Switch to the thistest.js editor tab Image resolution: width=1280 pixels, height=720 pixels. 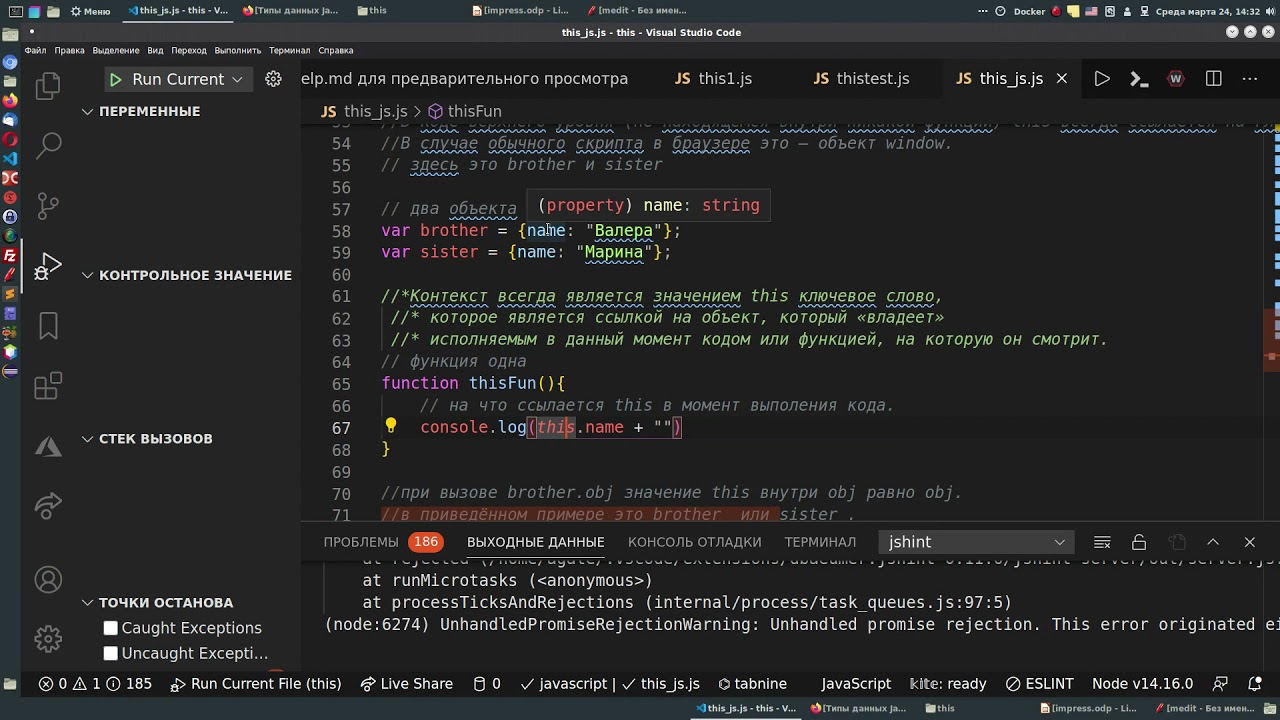pos(861,79)
